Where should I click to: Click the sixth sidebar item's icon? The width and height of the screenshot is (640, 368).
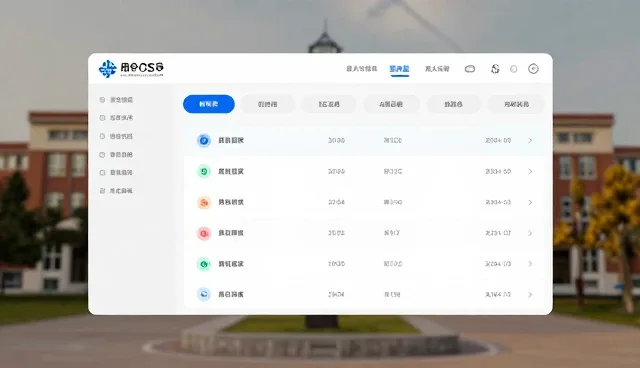pyautogui.click(x=102, y=191)
